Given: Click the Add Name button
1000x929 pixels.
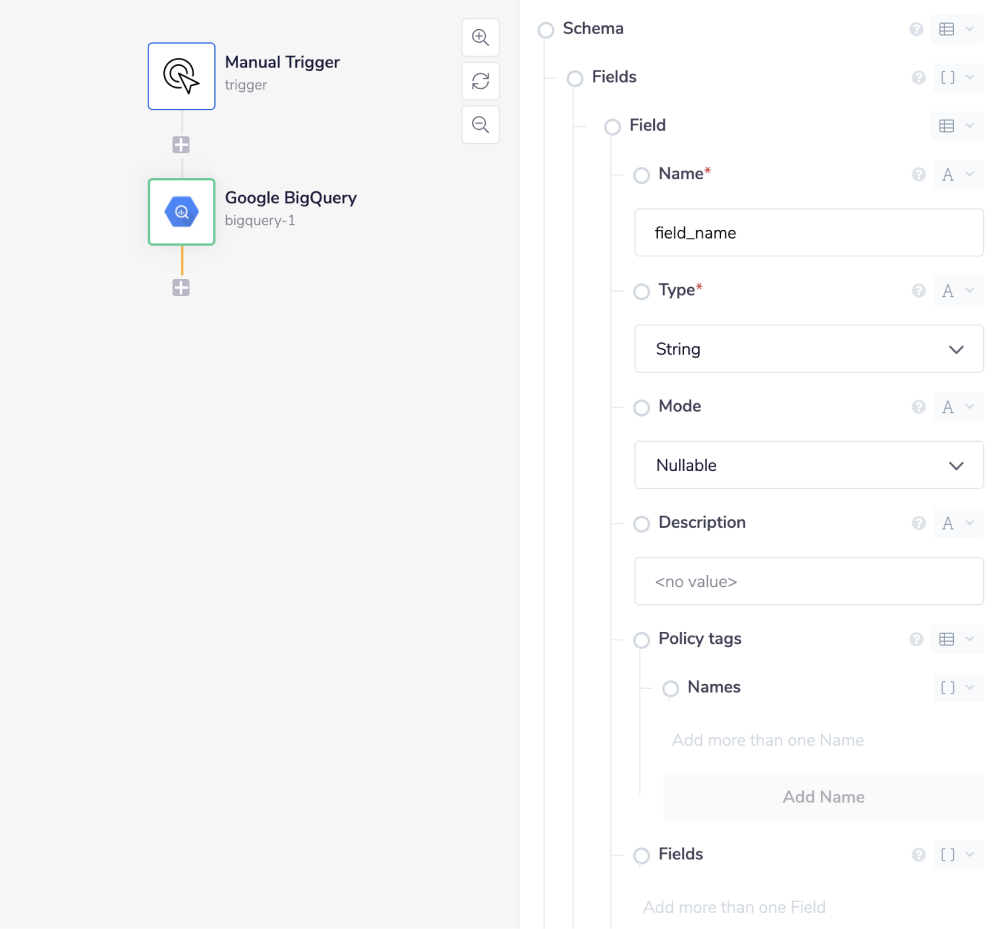Looking at the screenshot, I should (823, 796).
